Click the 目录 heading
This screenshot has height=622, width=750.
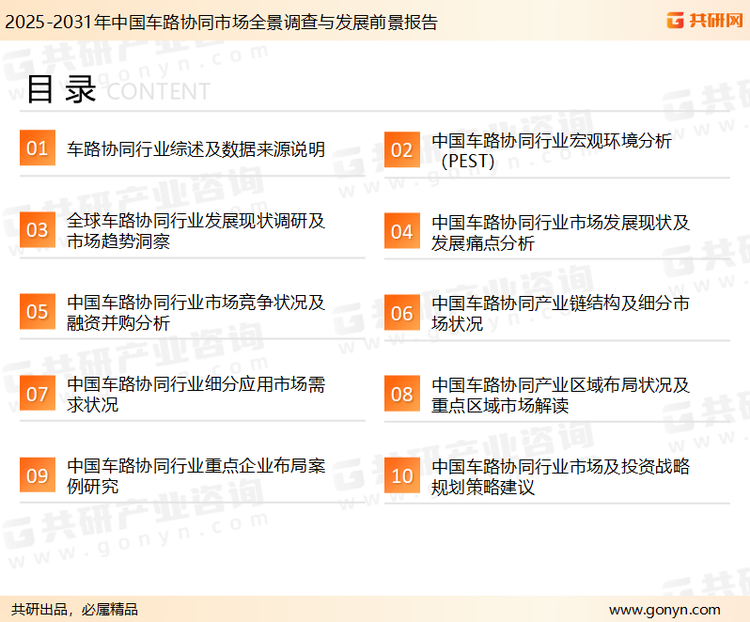(x=61, y=90)
